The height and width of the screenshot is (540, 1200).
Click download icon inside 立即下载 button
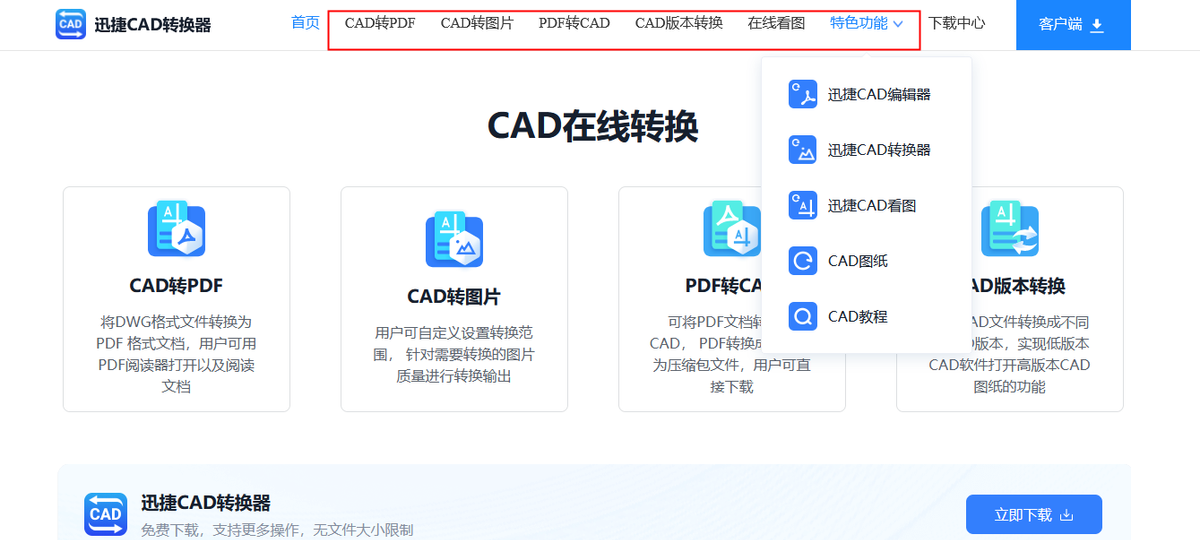coord(1066,515)
